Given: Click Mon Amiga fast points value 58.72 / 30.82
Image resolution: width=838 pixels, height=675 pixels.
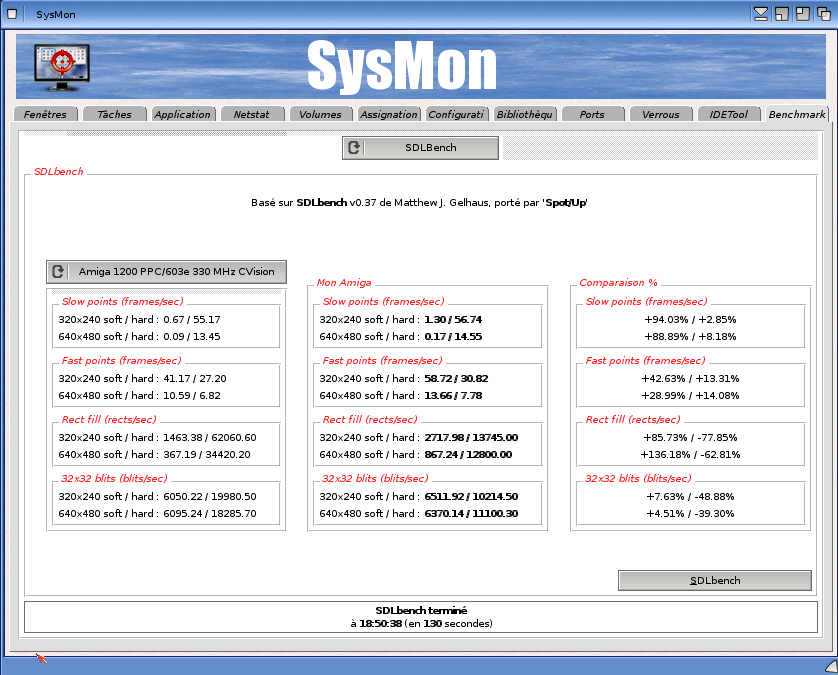Looking at the screenshot, I should coord(456,378).
